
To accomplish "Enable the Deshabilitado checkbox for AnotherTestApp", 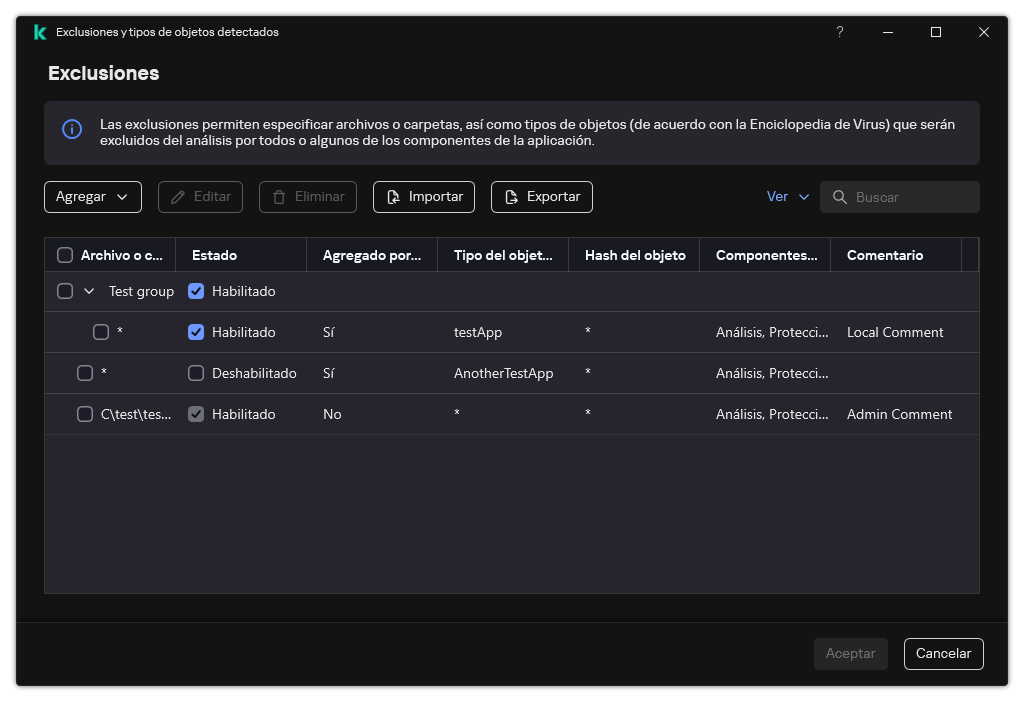I will tap(196, 373).
